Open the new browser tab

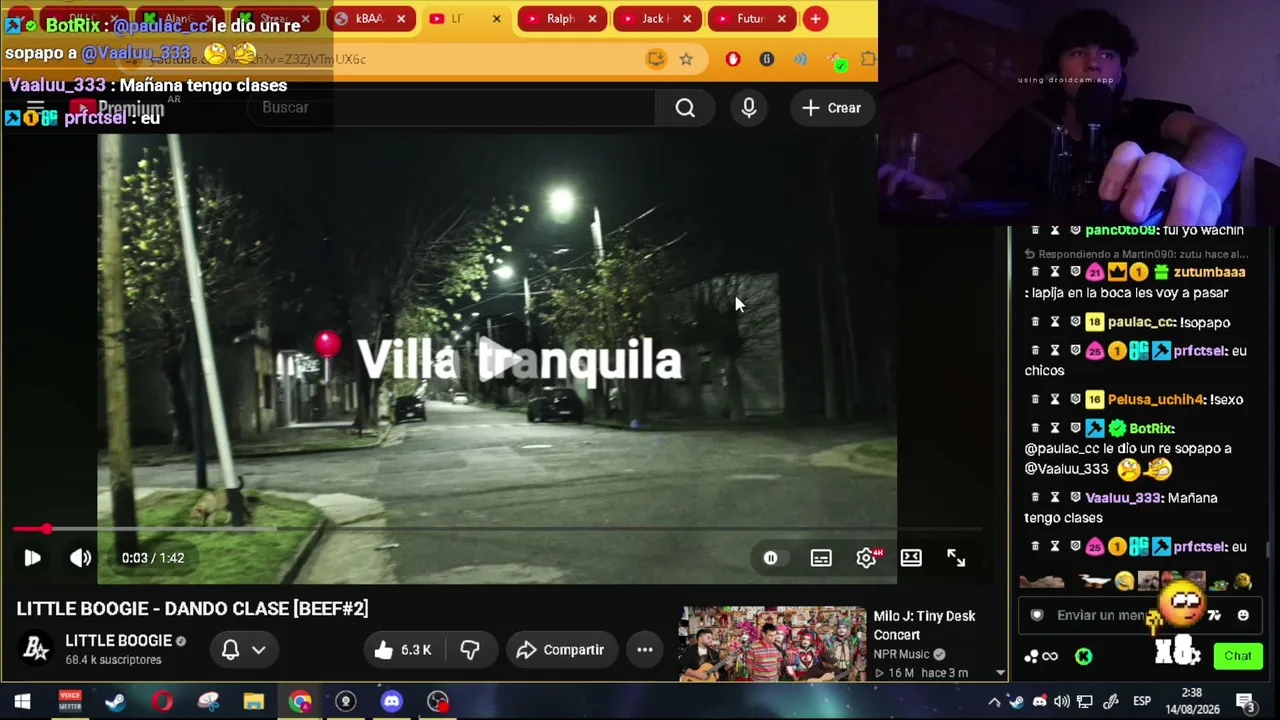pyautogui.click(x=816, y=19)
